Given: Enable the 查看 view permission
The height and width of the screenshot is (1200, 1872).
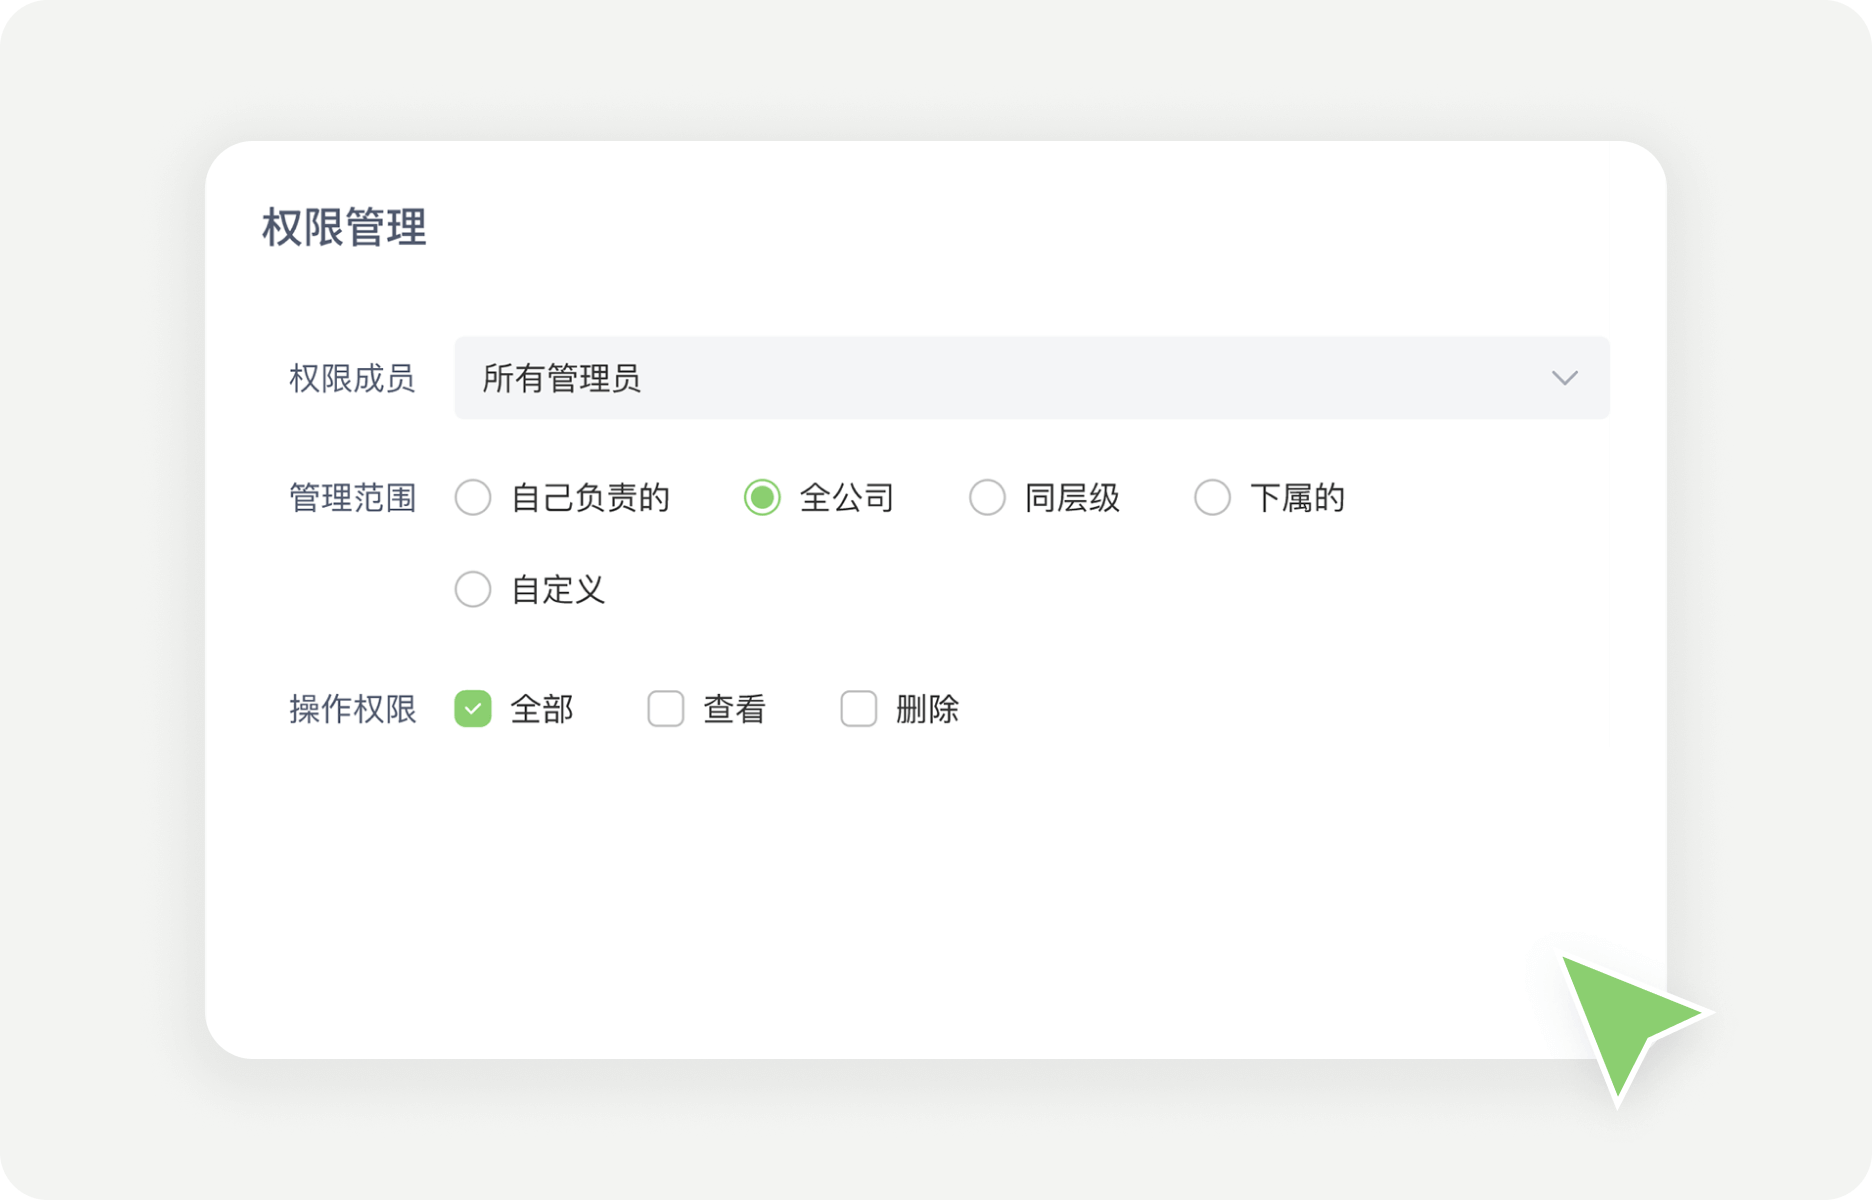Looking at the screenshot, I should [x=665, y=708].
